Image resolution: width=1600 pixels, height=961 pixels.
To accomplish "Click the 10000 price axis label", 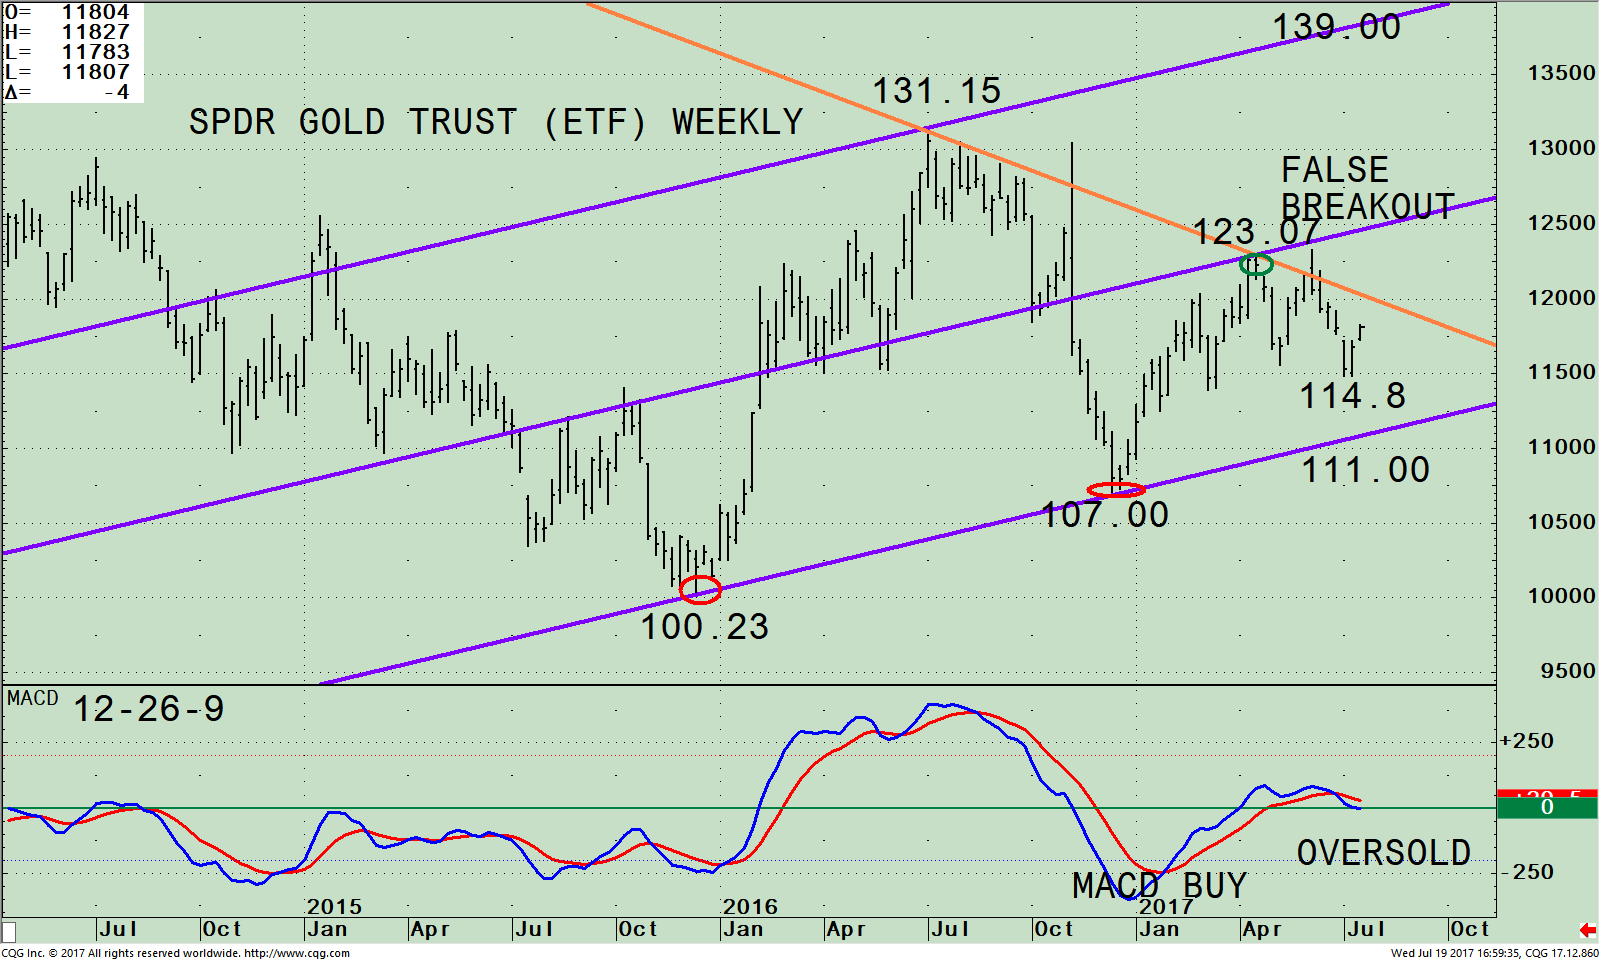I will tap(1562, 596).
